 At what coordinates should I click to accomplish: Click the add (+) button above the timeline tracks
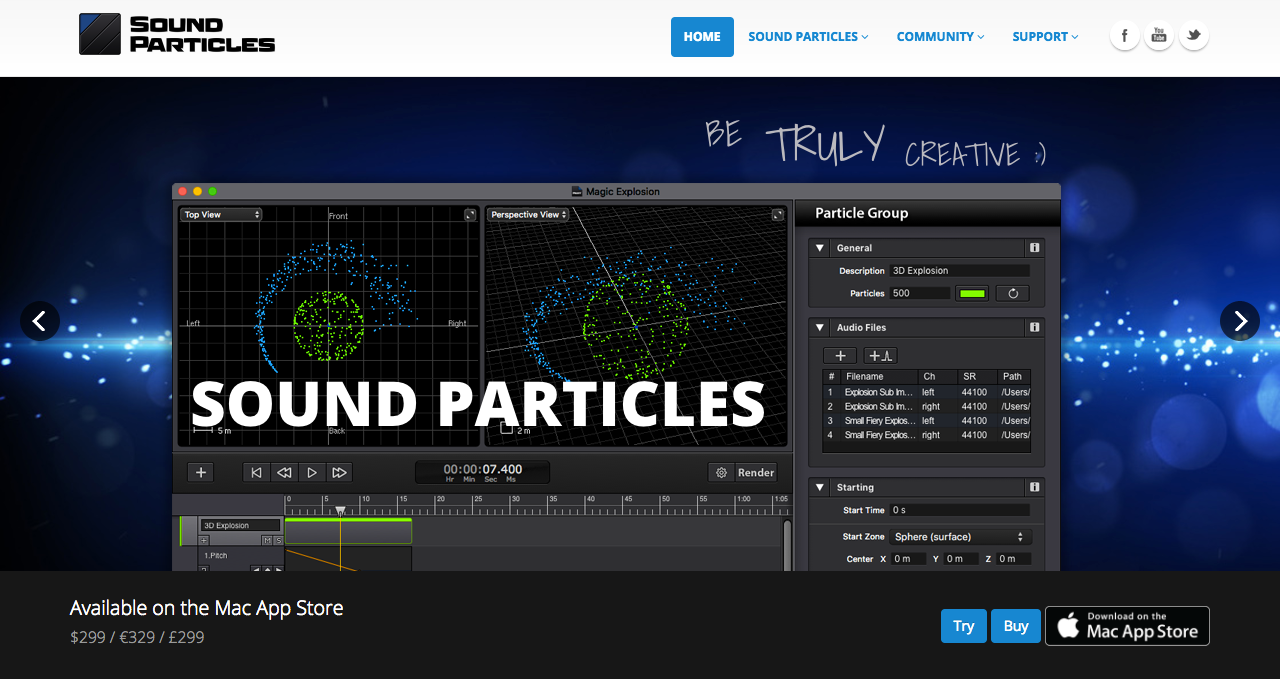tap(200, 472)
